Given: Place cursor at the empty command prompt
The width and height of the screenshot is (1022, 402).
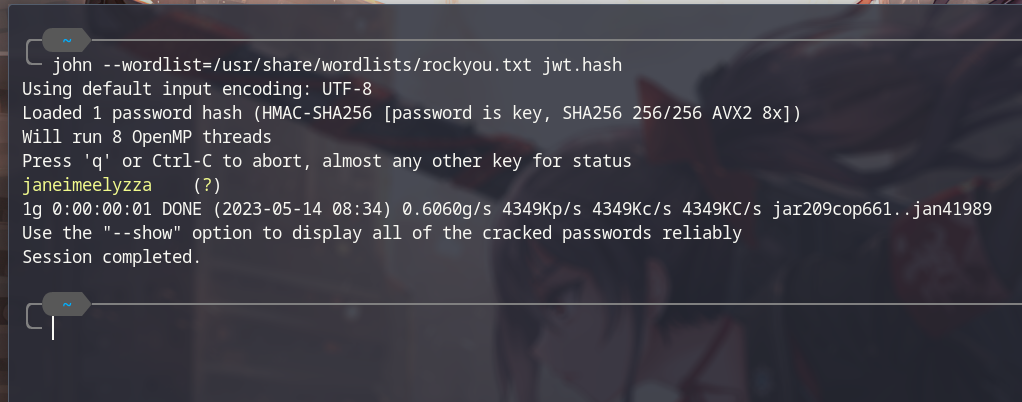Looking at the screenshot, I should pos(53,328).
